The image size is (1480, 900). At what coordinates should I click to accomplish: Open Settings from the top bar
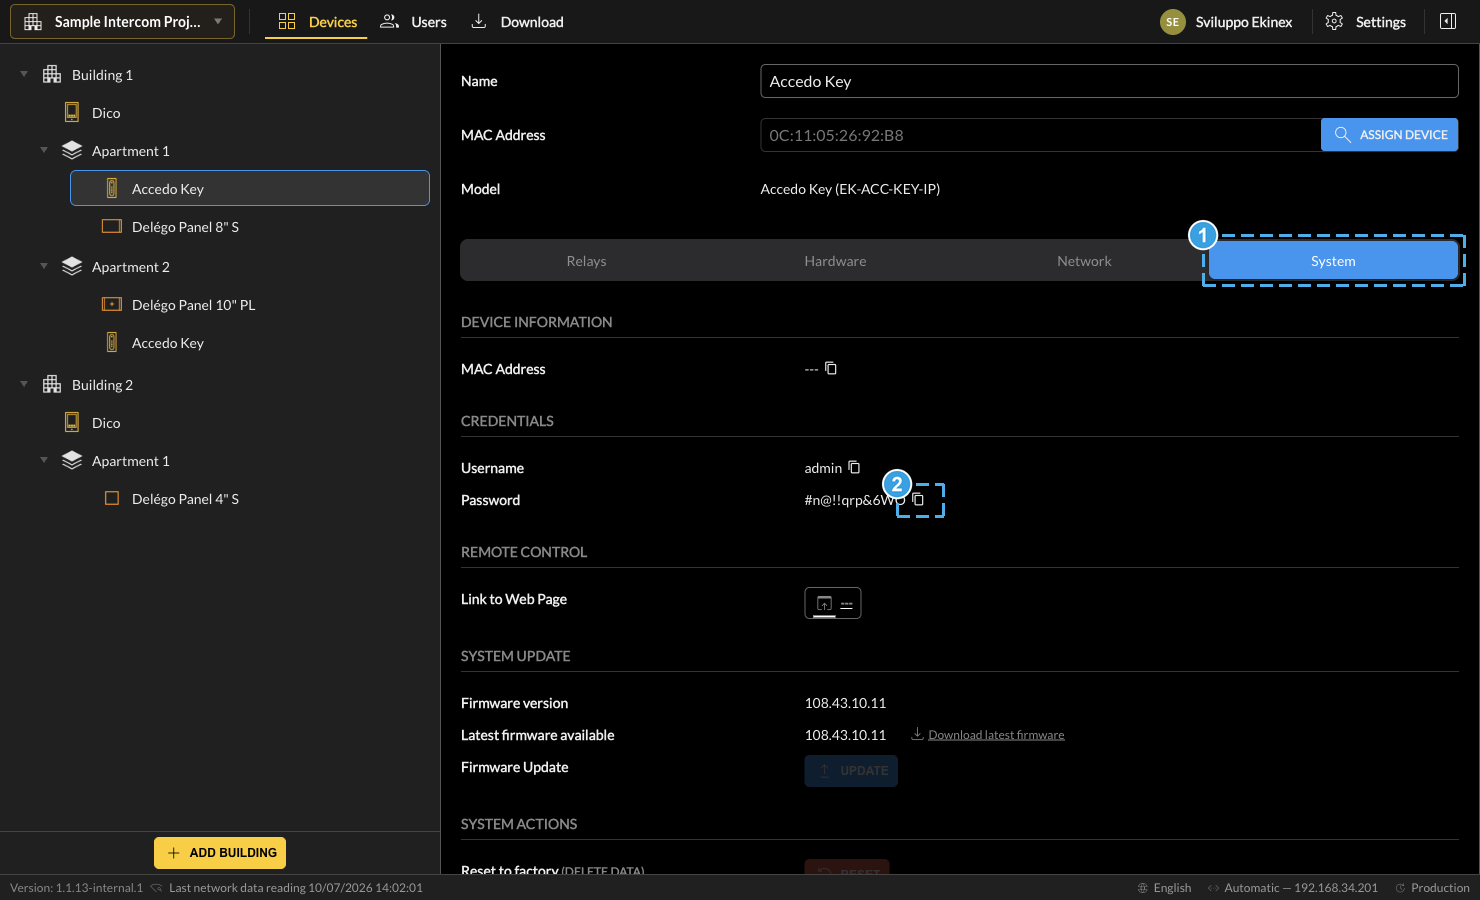coord(1365,22)
